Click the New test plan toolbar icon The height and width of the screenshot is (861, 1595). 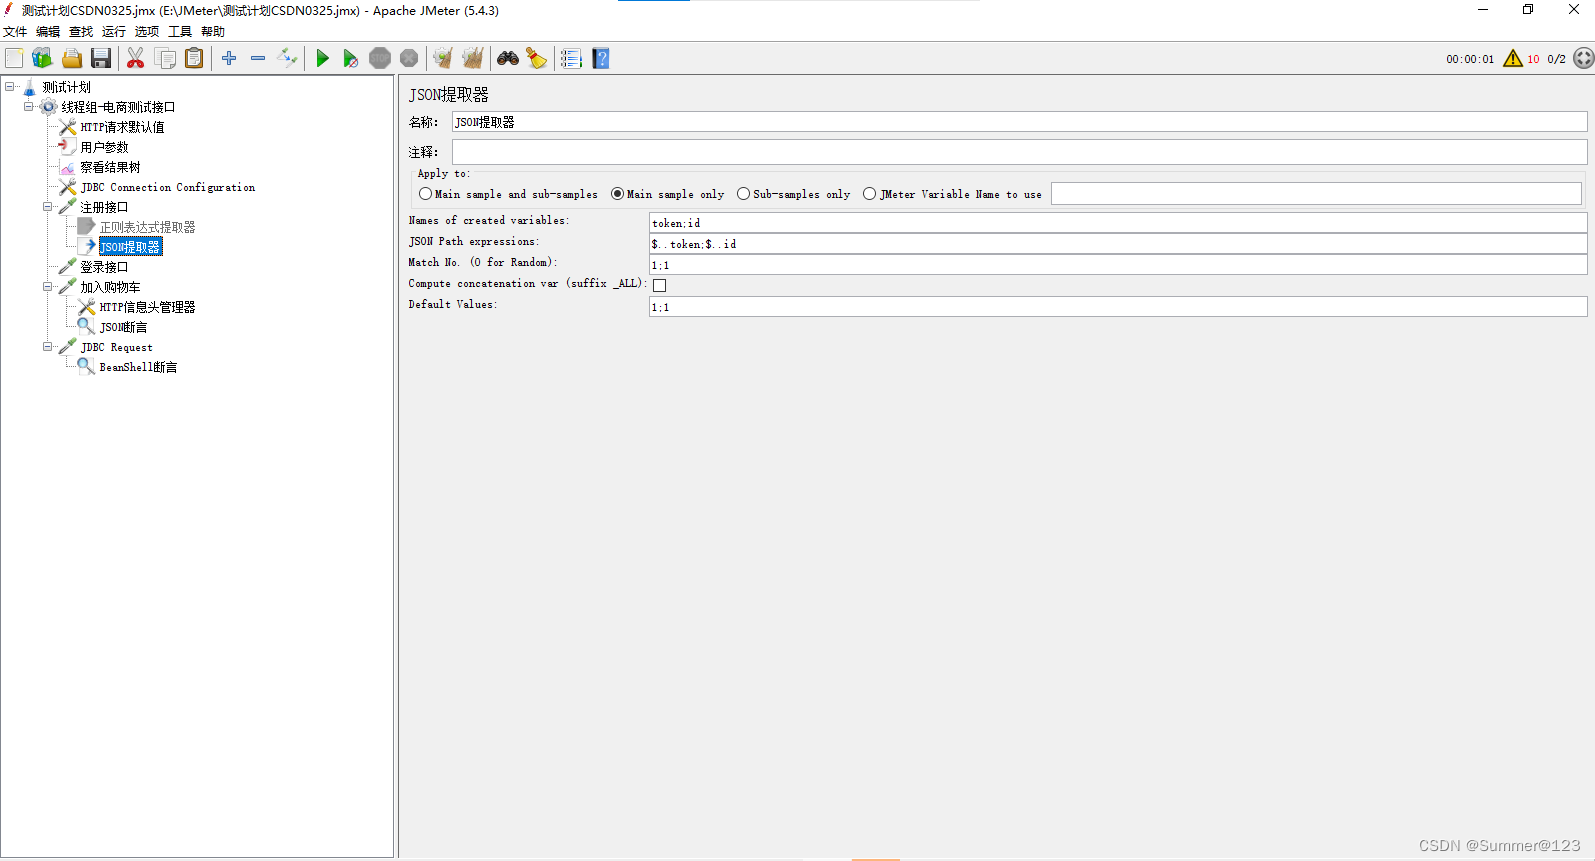point(14,58)
